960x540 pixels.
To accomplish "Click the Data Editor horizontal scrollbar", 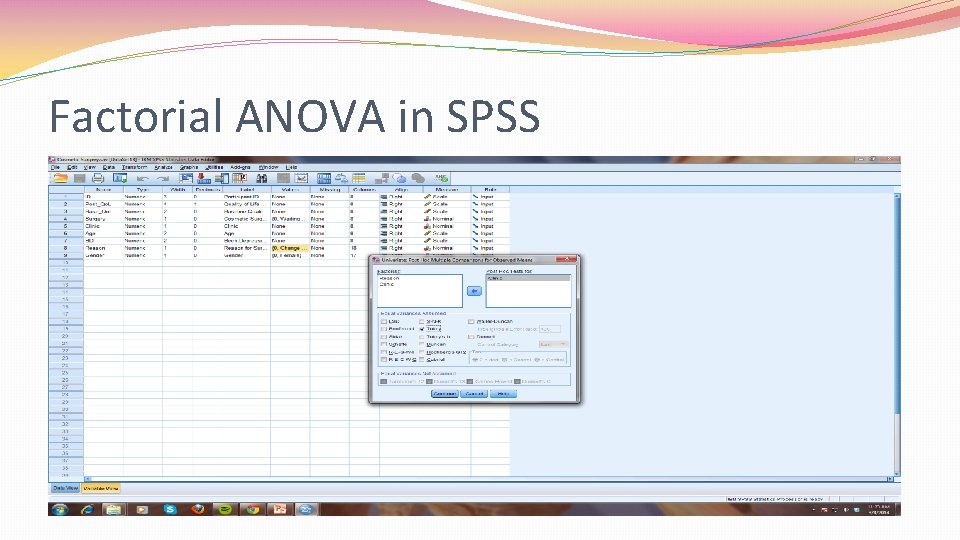I will tap(487, 479).
